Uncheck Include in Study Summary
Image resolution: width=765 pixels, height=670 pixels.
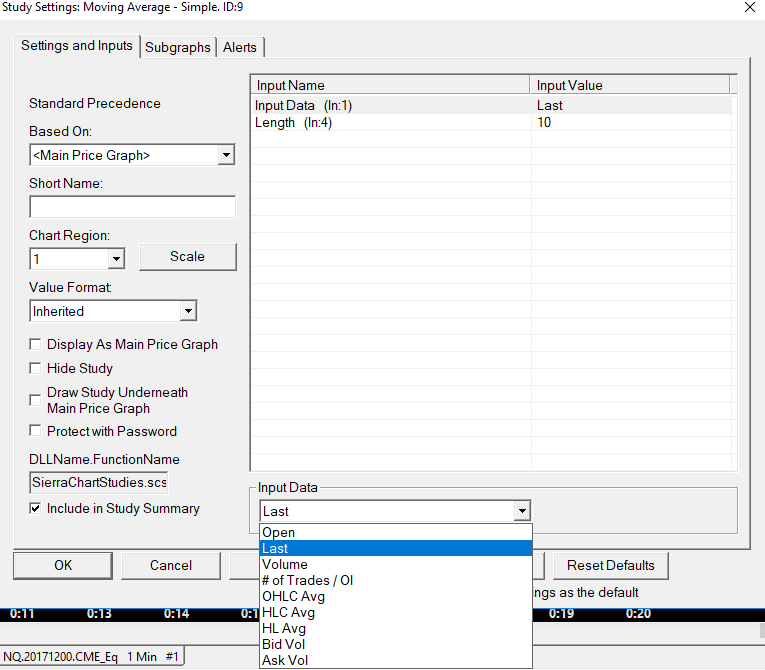35,508
